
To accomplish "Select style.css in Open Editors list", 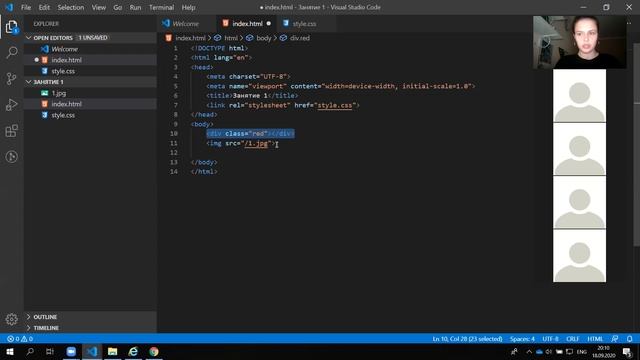I will (x=90, y=71).
